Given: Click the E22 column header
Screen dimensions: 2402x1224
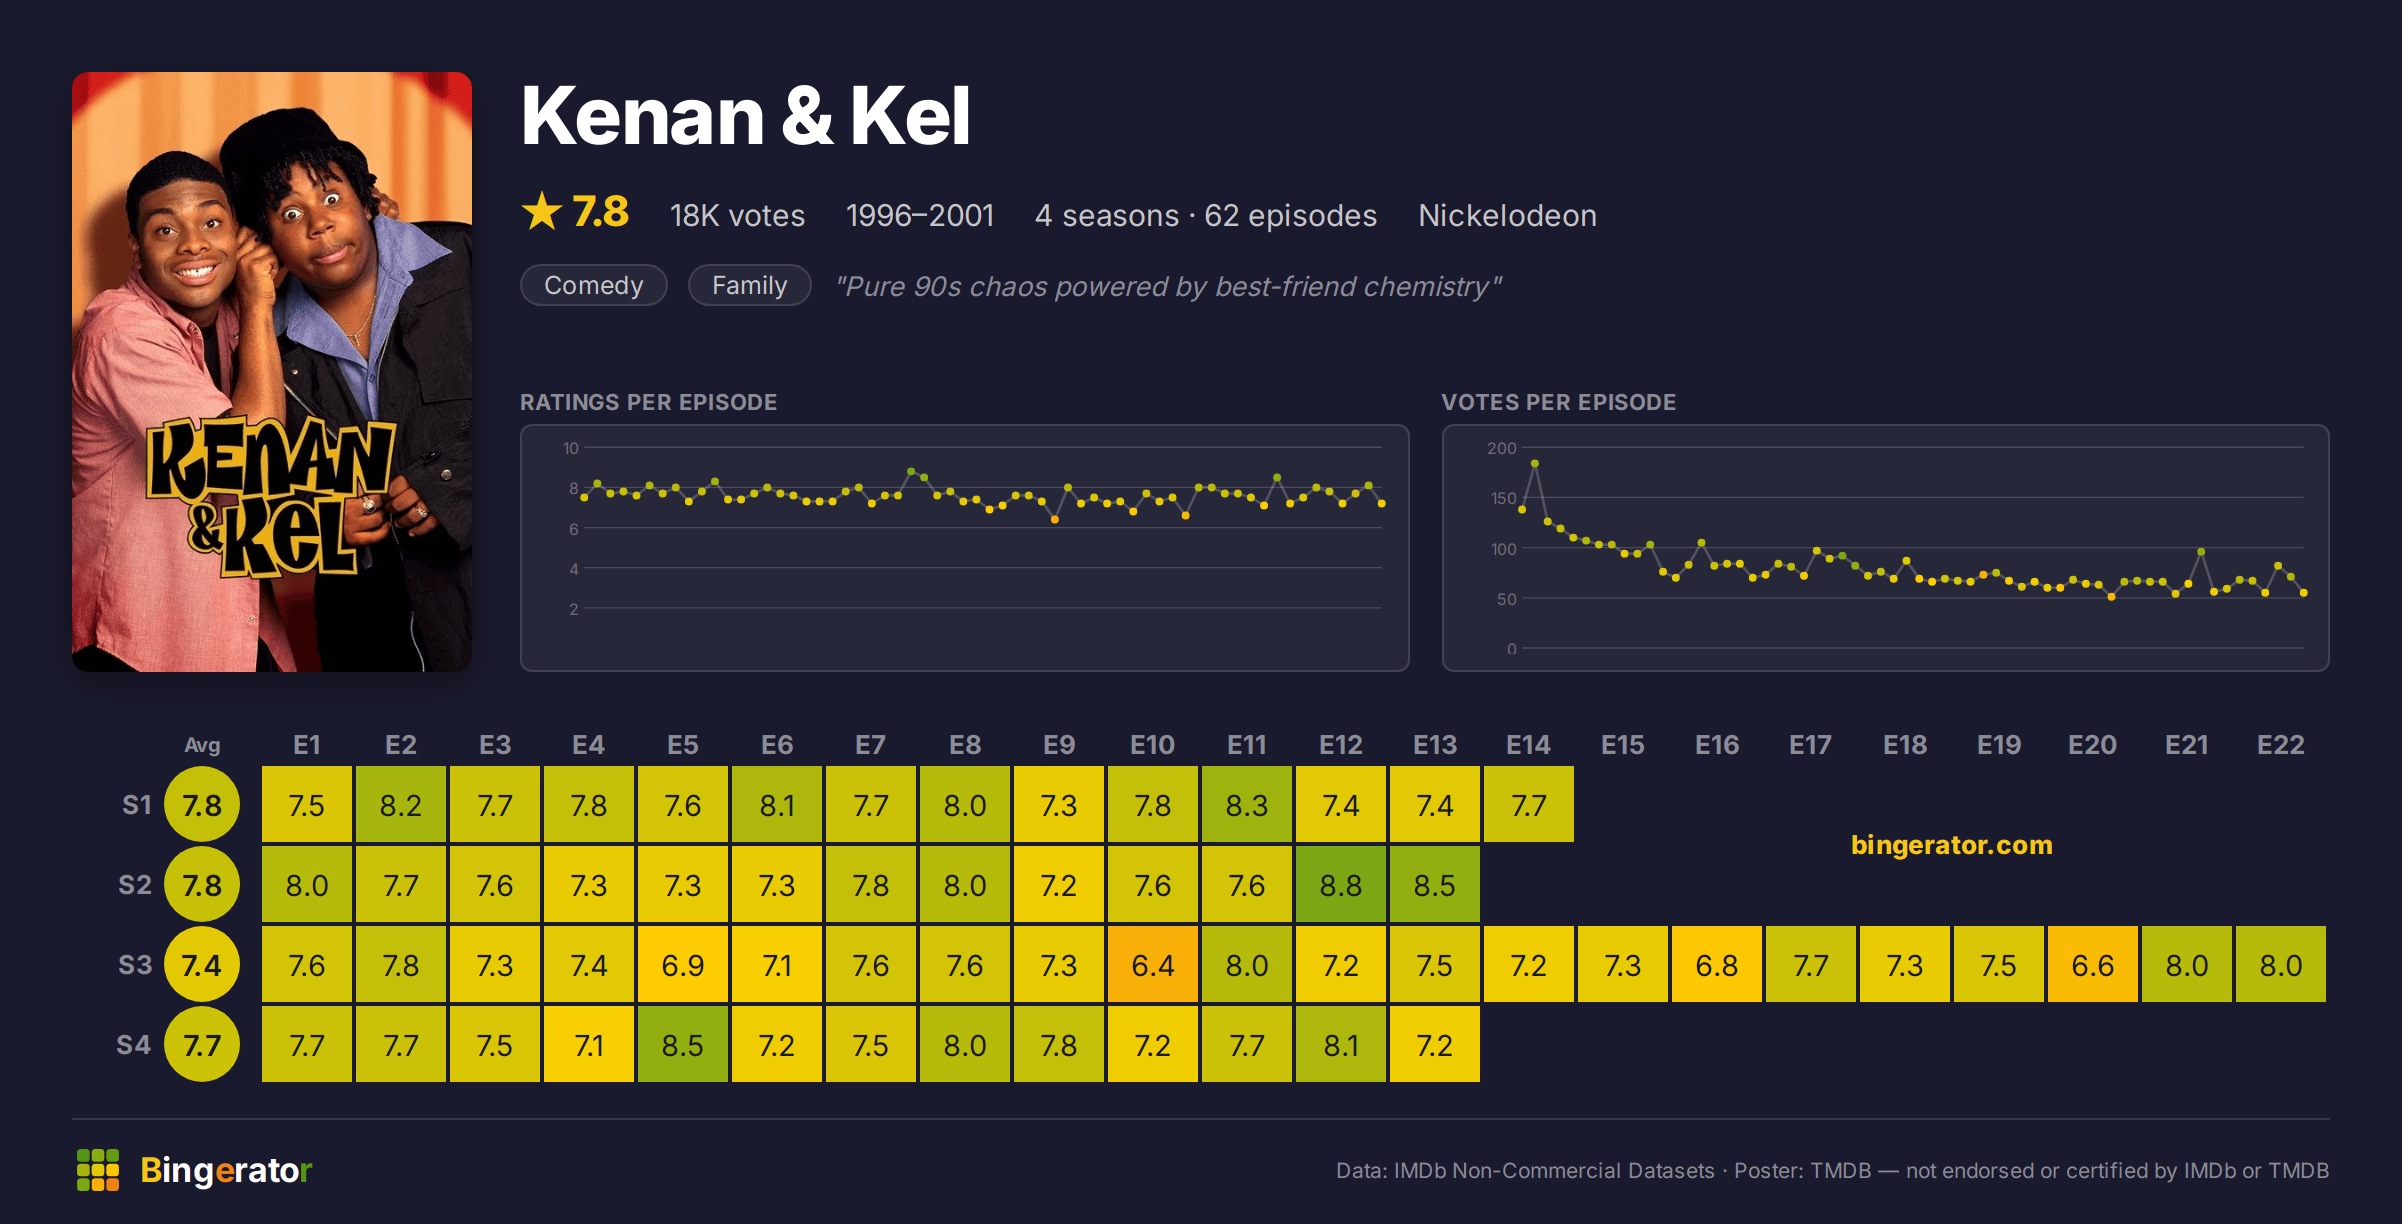Looking at the screenshot, I should pos(2281,745).
